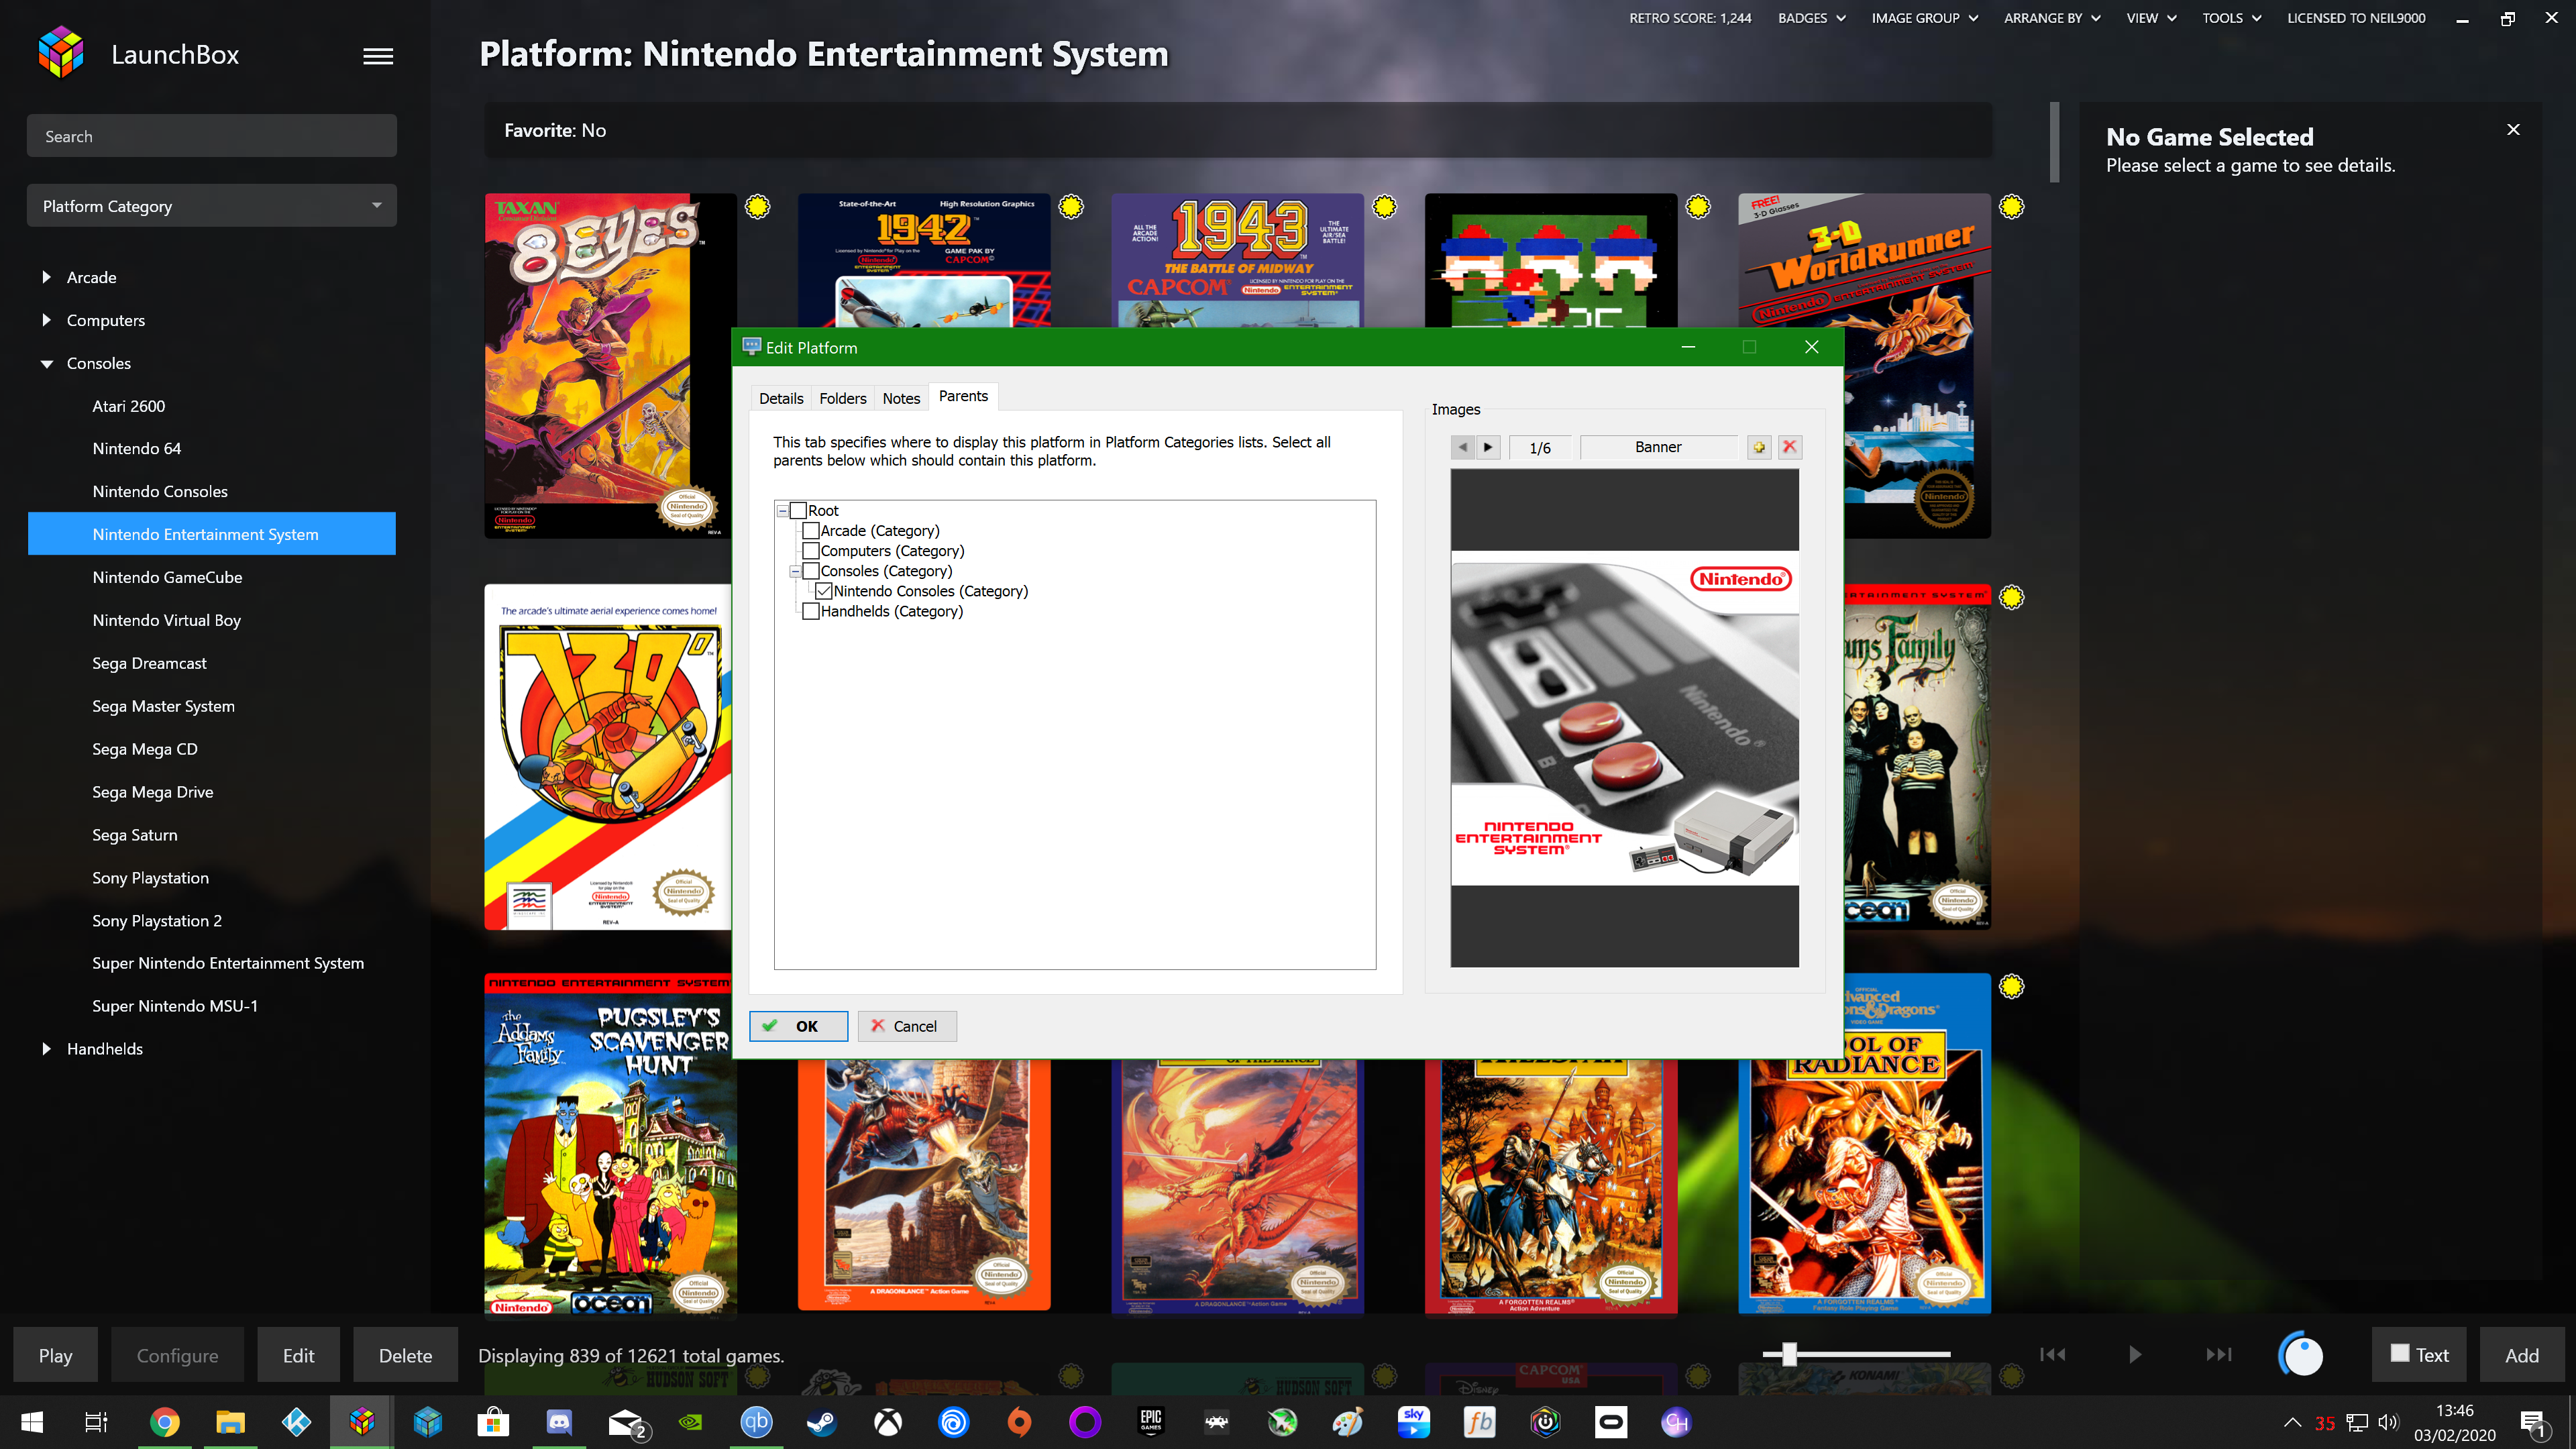The width and height of the screenshot is (2576, 1449).
Task: Check the Root parent checkbox
Action: point(798,511)
